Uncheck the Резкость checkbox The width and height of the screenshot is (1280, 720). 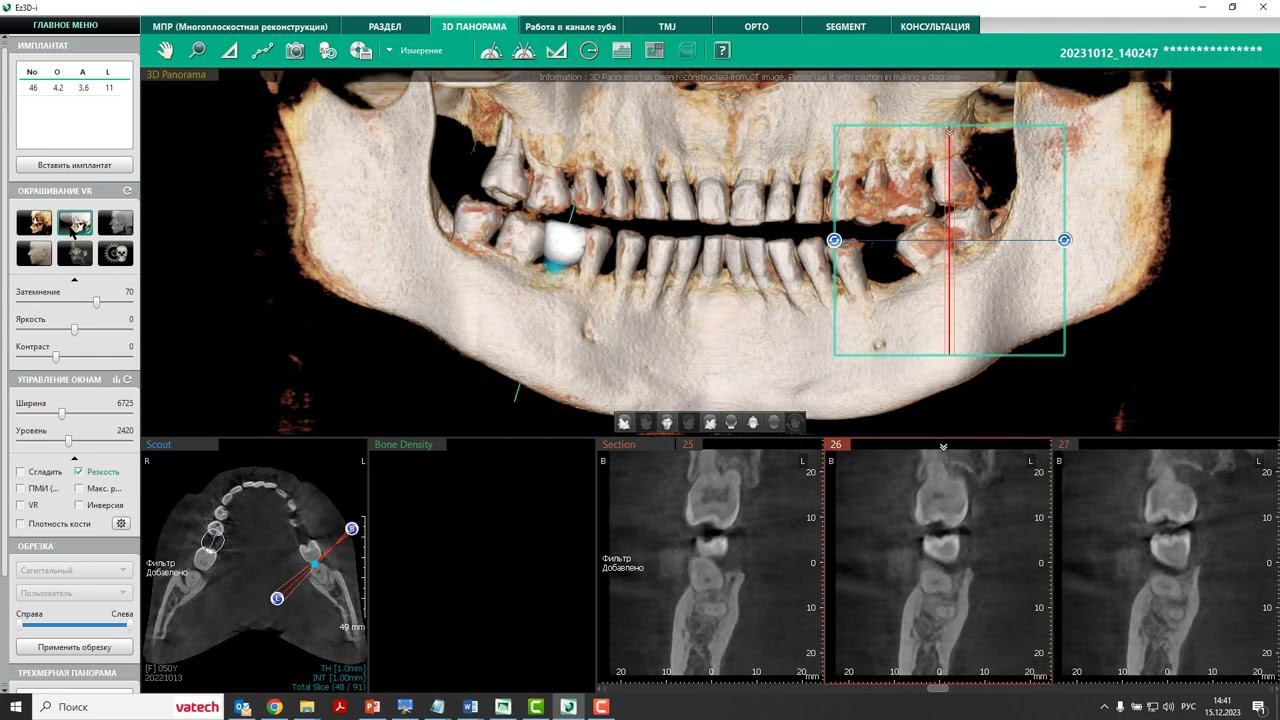click(x=79, y=471)
